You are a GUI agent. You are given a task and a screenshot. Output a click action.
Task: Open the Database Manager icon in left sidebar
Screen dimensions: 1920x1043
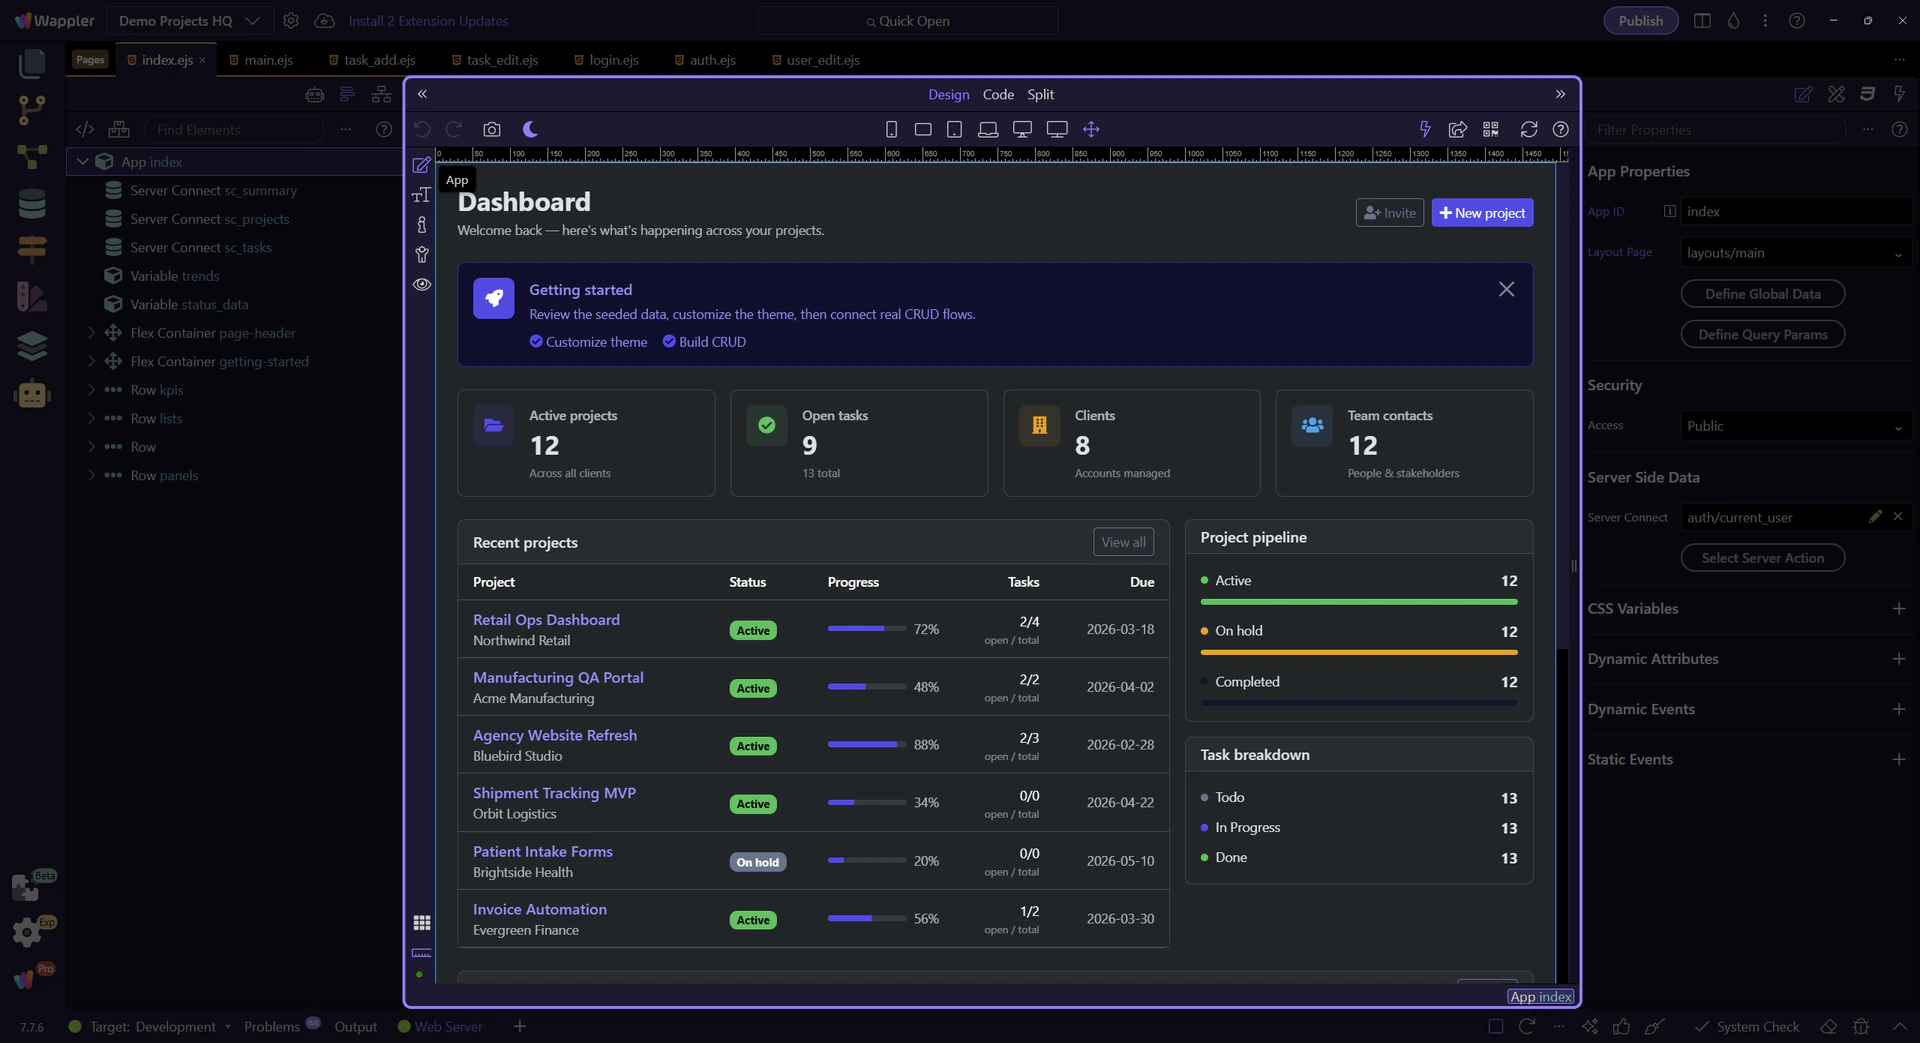32,204
